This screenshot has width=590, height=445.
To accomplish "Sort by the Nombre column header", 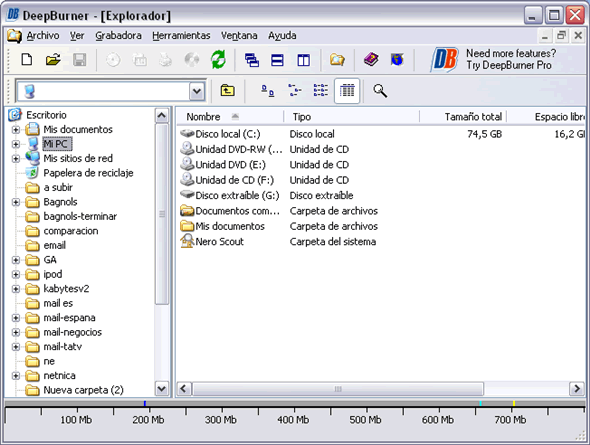I will tap(230, 117).
